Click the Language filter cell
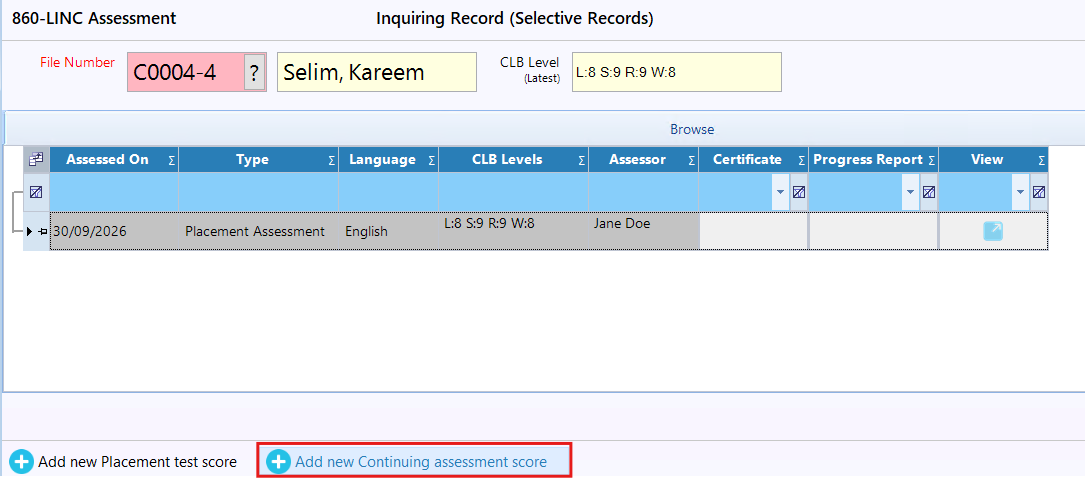The width and height of the screenshot is (1085, 478). pos(388,192)
